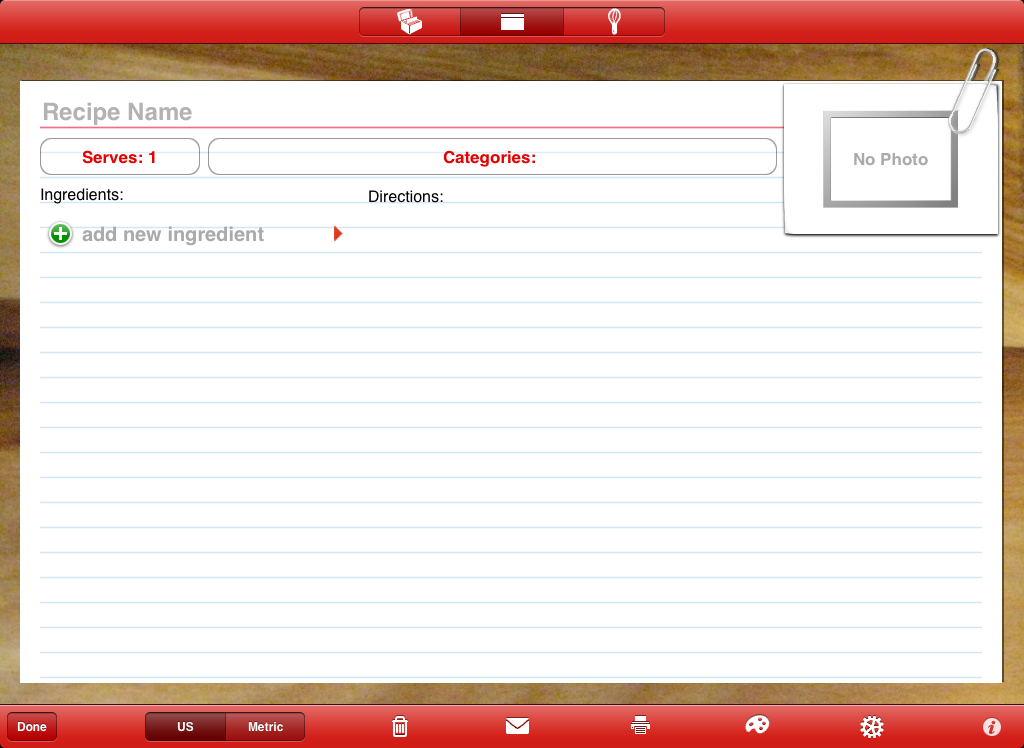Screen dimensions: 1024x748
Task: Switch to the recipe card view tab
Action: [512, 21]
